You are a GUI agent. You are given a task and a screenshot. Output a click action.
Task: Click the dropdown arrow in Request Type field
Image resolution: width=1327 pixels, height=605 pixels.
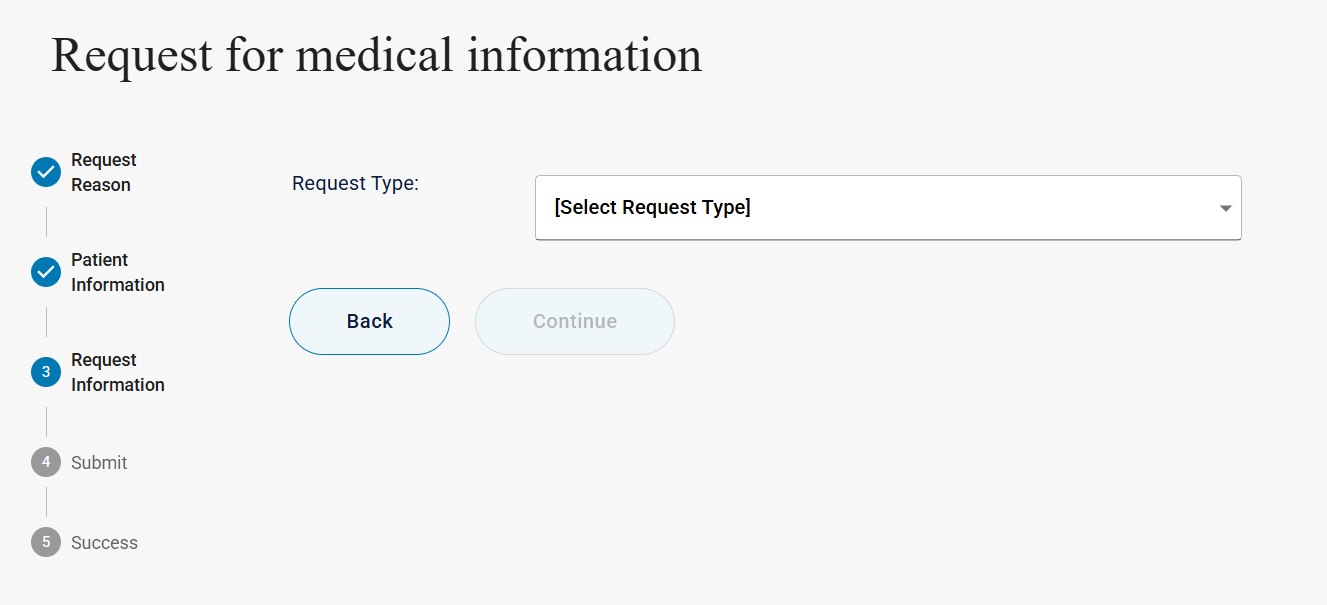[x=1225, y=208]
